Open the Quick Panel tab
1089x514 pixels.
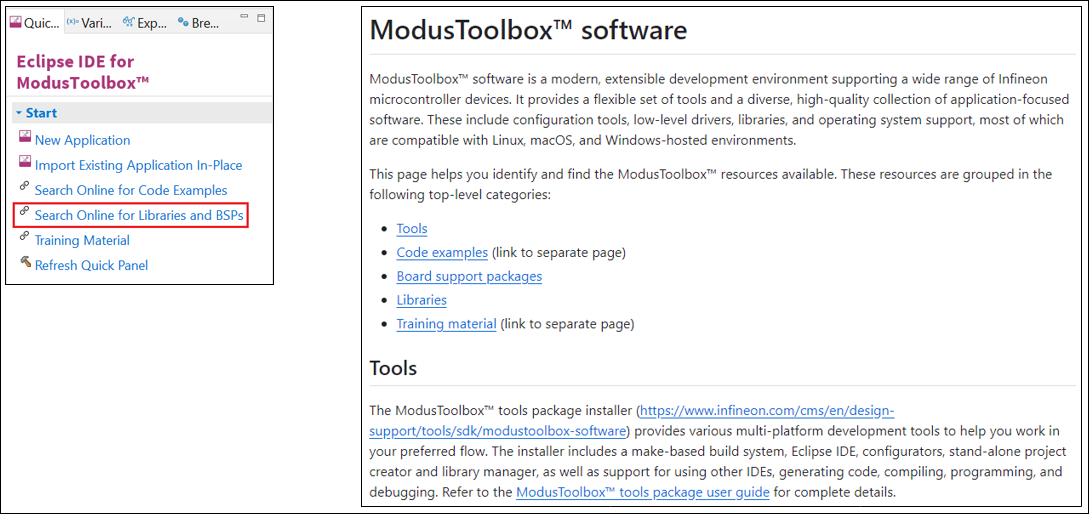[x=35, y=22]
